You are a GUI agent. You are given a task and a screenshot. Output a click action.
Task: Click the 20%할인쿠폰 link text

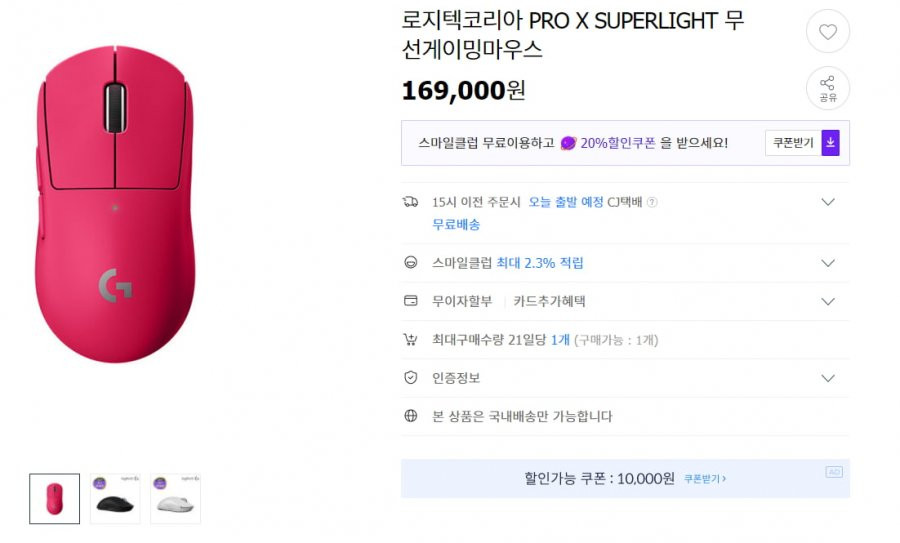click(618, 143)
